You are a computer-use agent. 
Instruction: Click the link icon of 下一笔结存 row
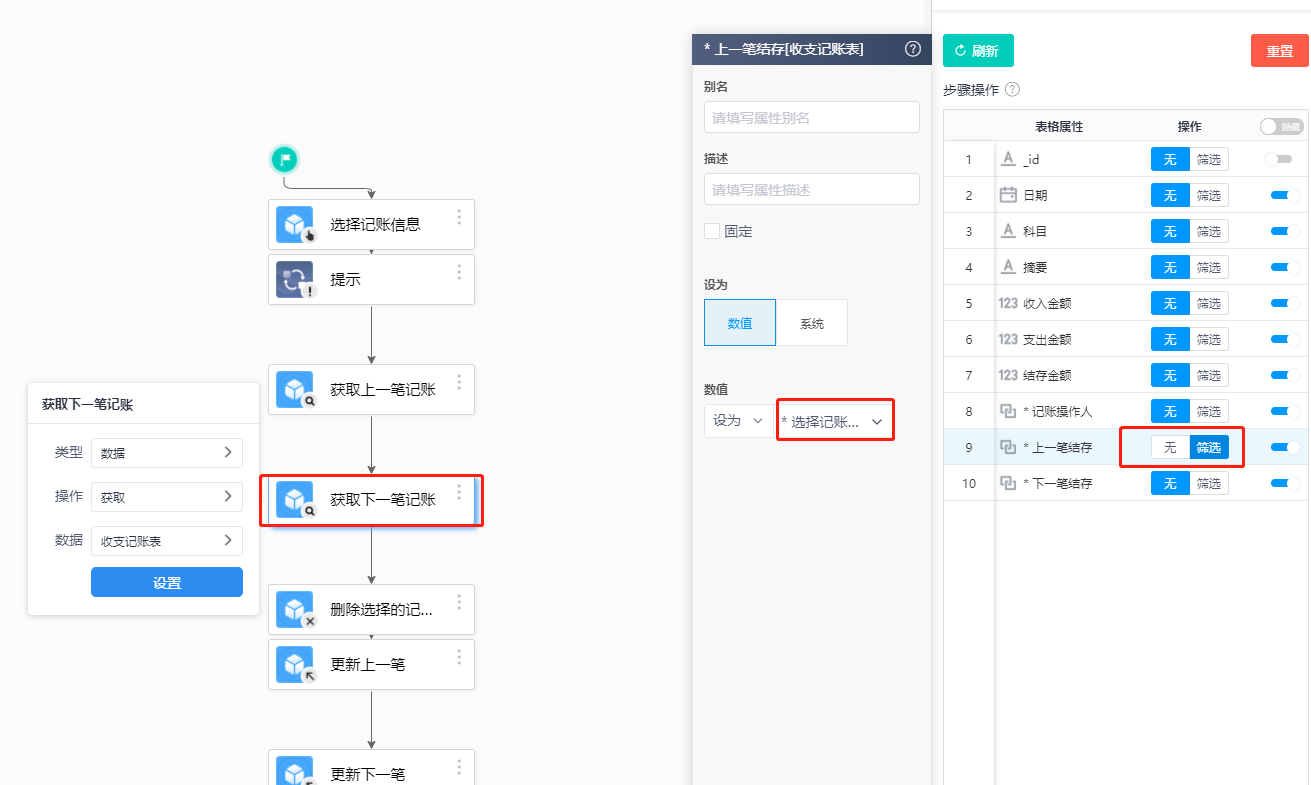pos(1008,483)
